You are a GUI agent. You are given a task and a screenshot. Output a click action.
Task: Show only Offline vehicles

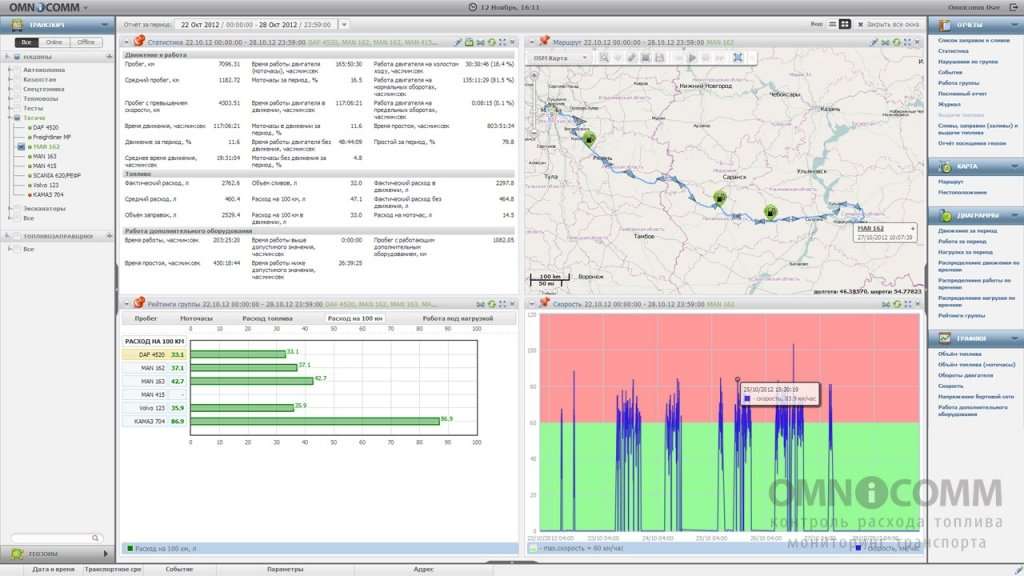86,42
